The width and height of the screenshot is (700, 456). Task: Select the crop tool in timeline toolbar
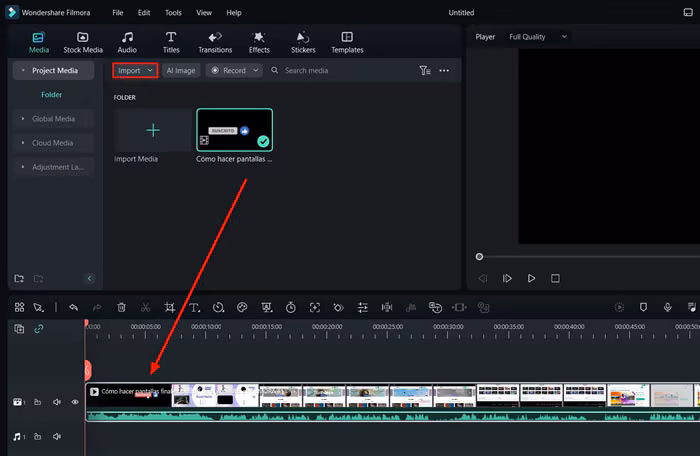click(170, 308)
